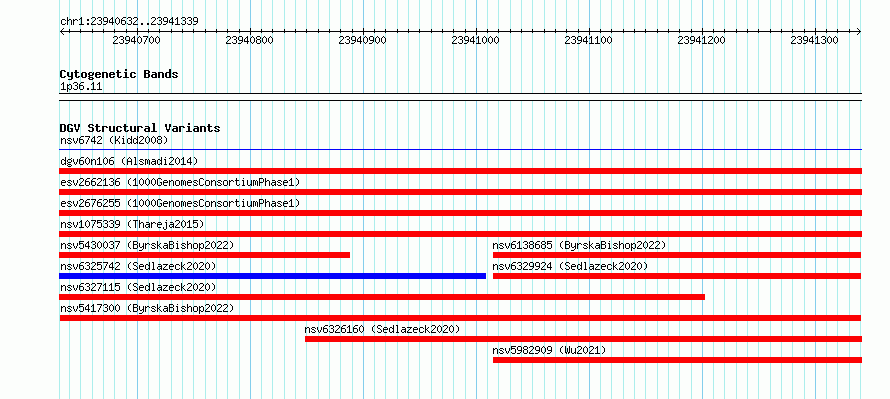The height and width of the screenshot is (399, 890).
Task: Open nsv6138685 (ByrskaBishop2022) variant label
Action: click(x=579, y=245)
